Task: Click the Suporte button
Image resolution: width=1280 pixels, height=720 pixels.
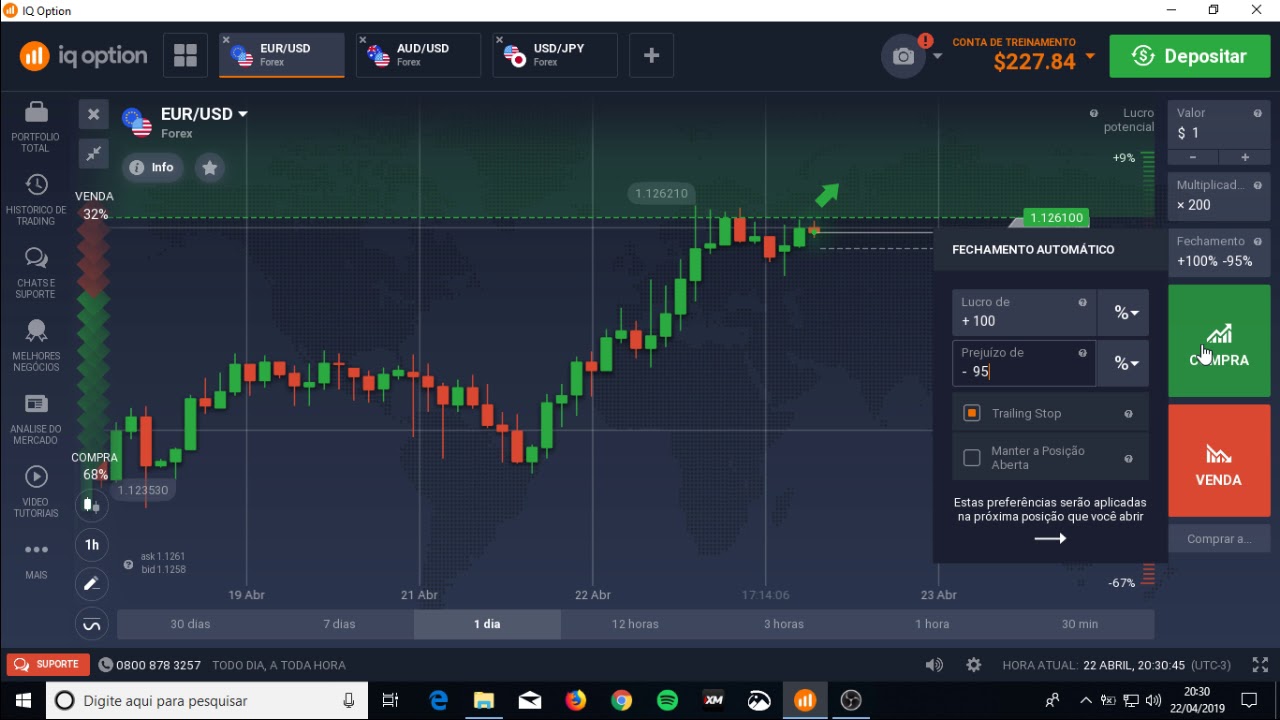Action: click(46, 665)
